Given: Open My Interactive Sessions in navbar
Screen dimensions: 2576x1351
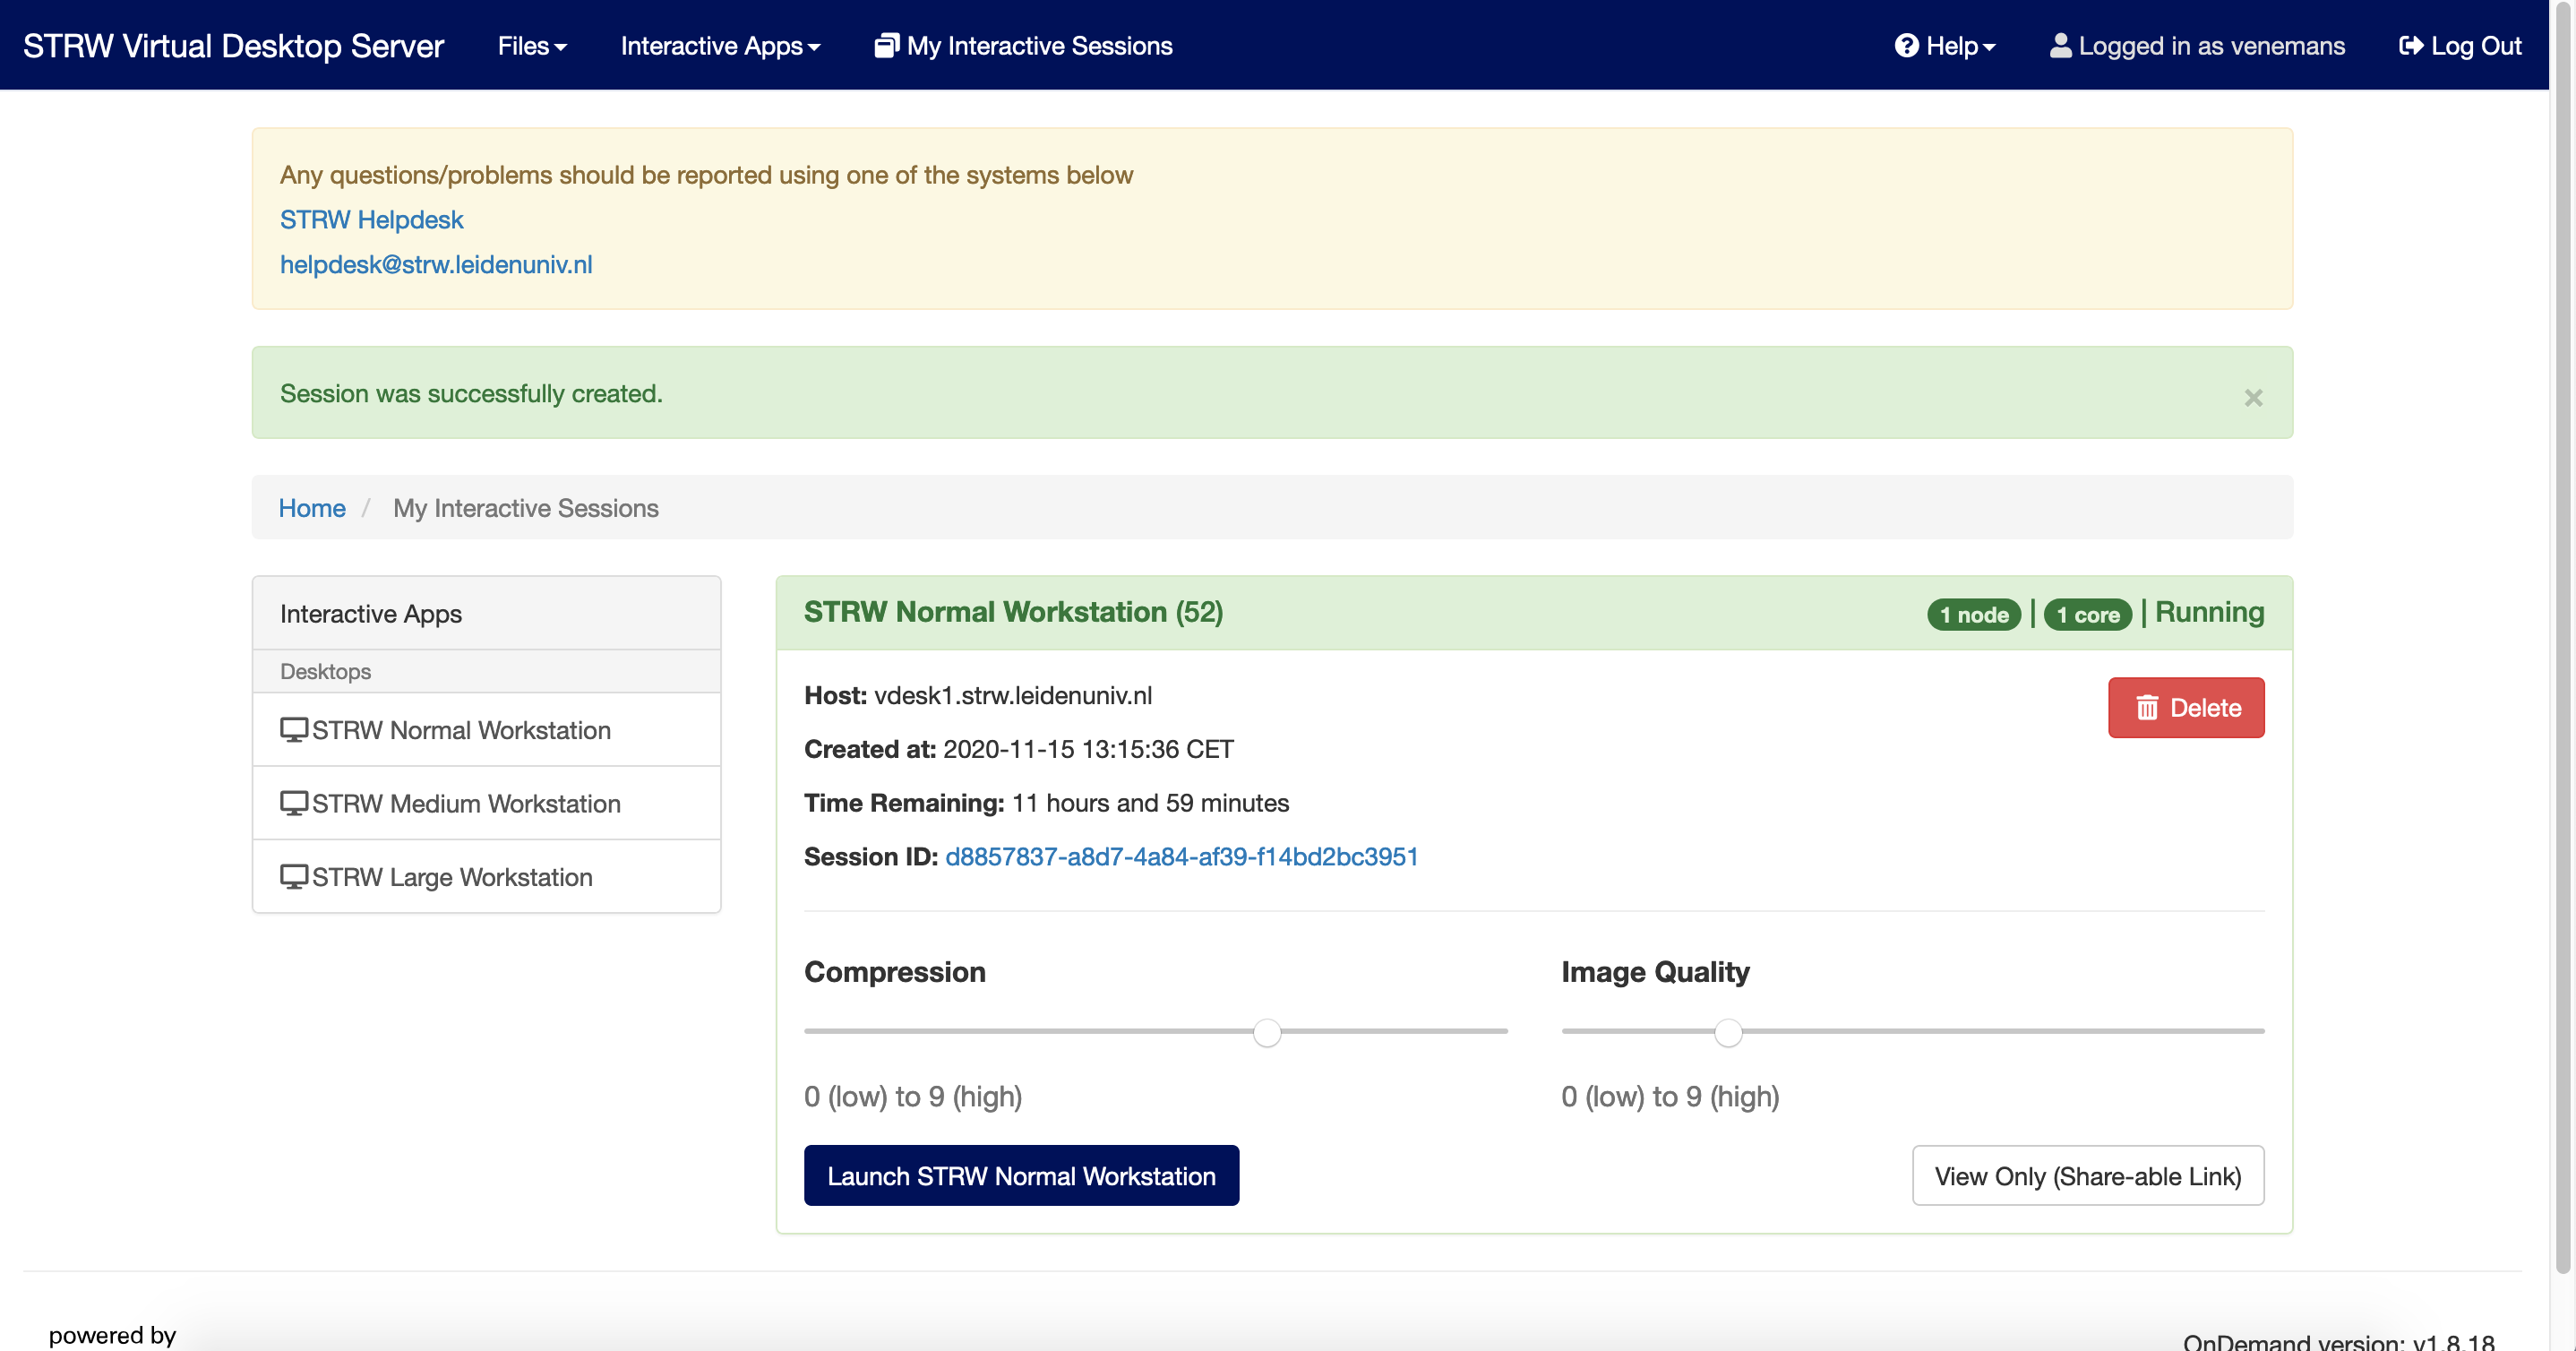Looking at the screenshot, I should point(1038,46).
